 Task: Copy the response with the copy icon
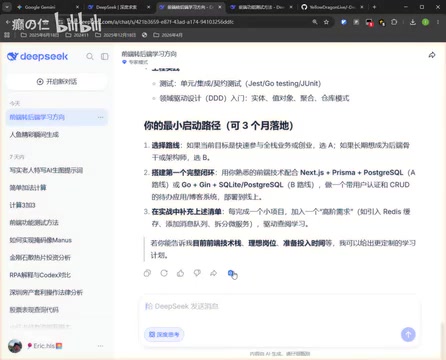pyautogui.click(x=147, y=273)
